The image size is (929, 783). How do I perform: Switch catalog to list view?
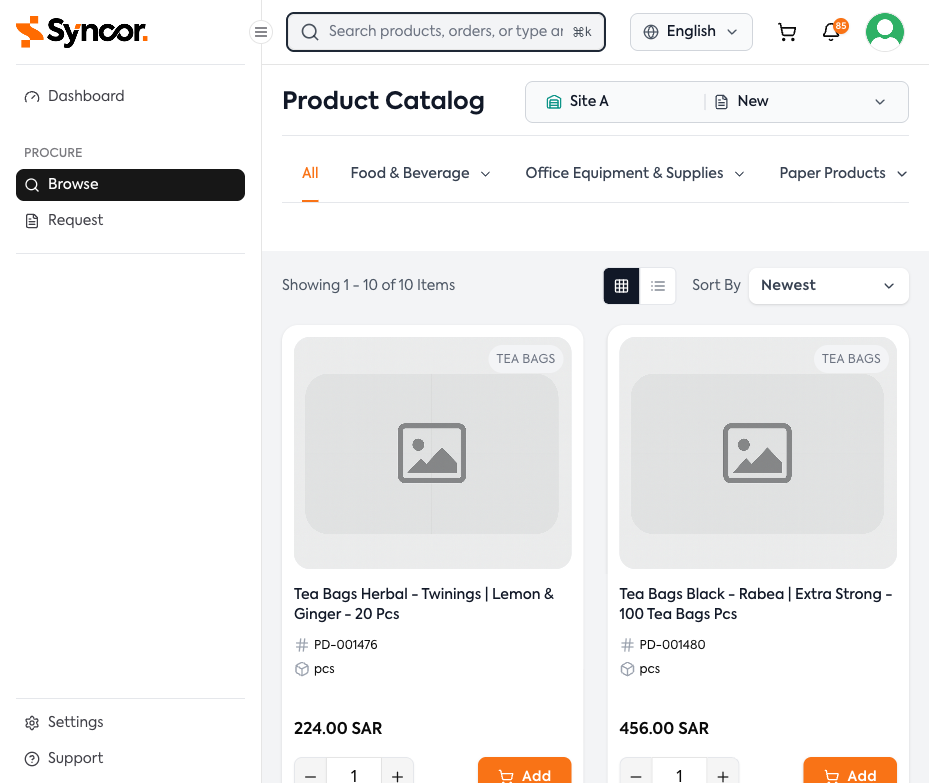(658, 285)
